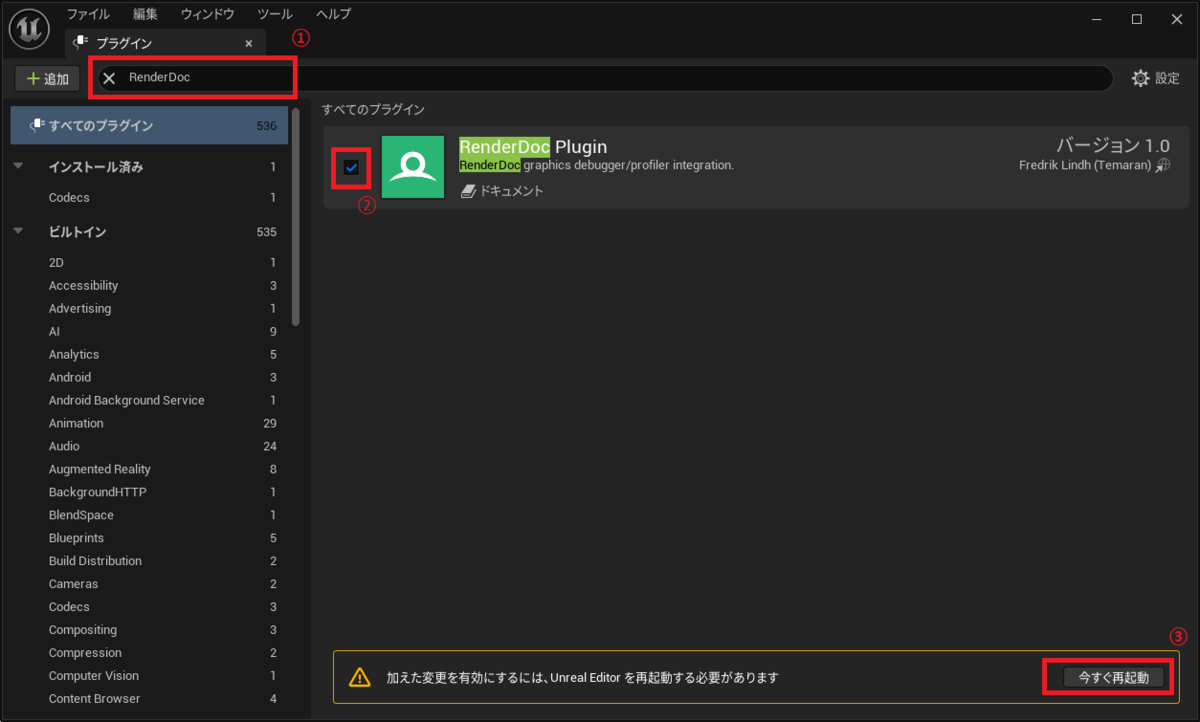This screenshot has height=722, width=1200.
Task: Click the ビルトイン header label
Action: (x=77, y=232)
